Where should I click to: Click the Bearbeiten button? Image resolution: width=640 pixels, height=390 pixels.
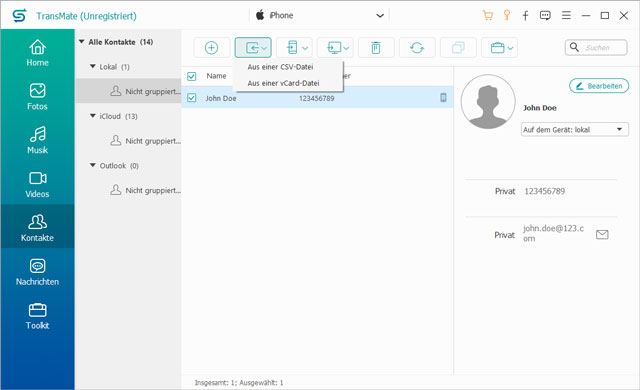tap(599, 86)
